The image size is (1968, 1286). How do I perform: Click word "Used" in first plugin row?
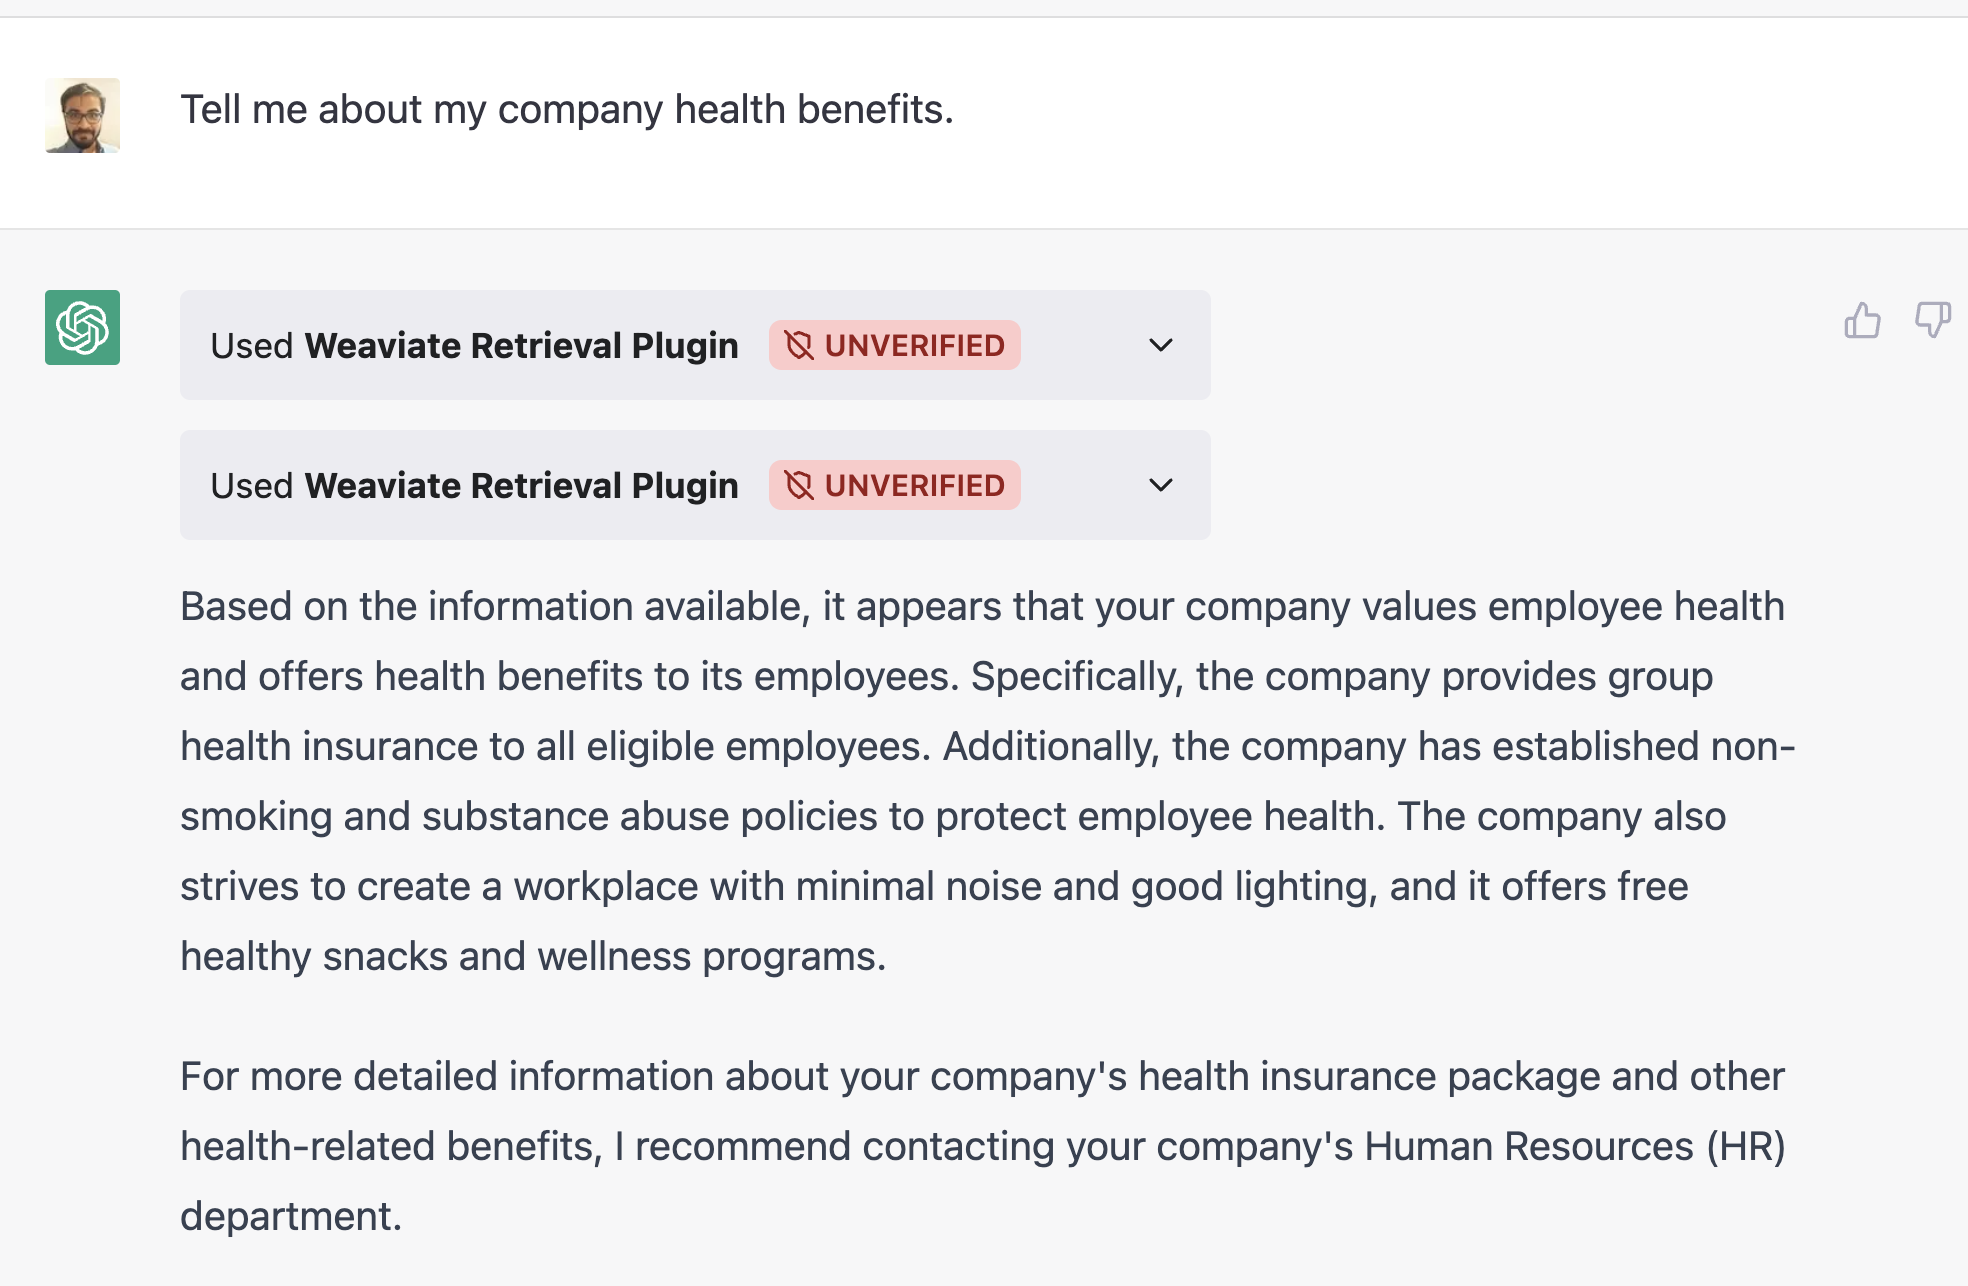pos(251,346)
